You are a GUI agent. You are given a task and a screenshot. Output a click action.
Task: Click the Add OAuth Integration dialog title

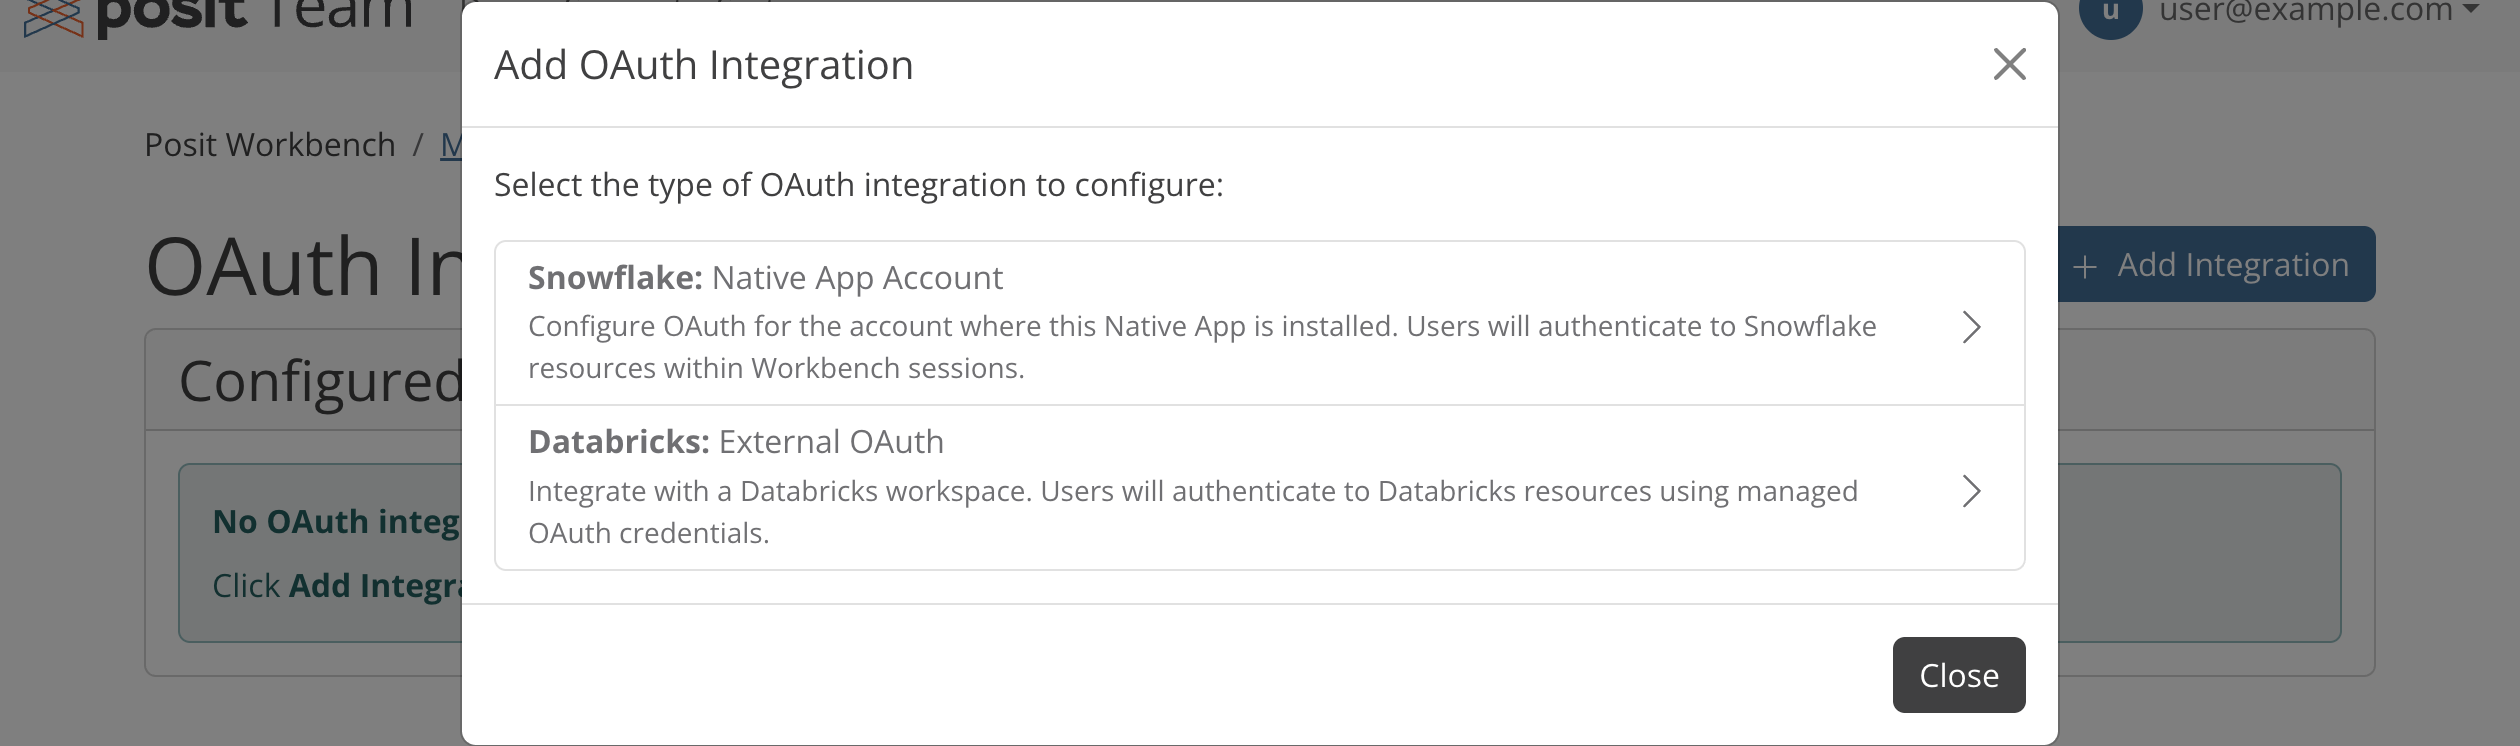point(703,65)
